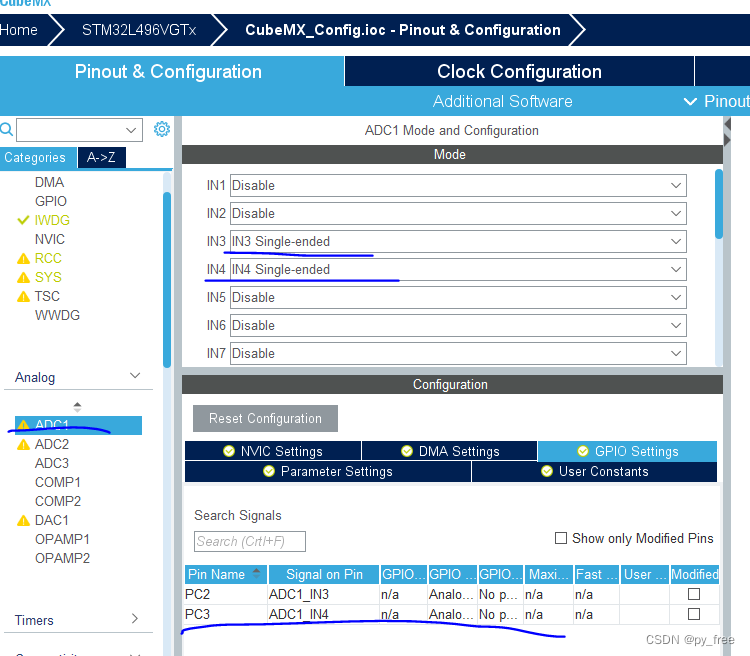Click the STM32L496VGTx breadcrumb

(x=139, y=30)
